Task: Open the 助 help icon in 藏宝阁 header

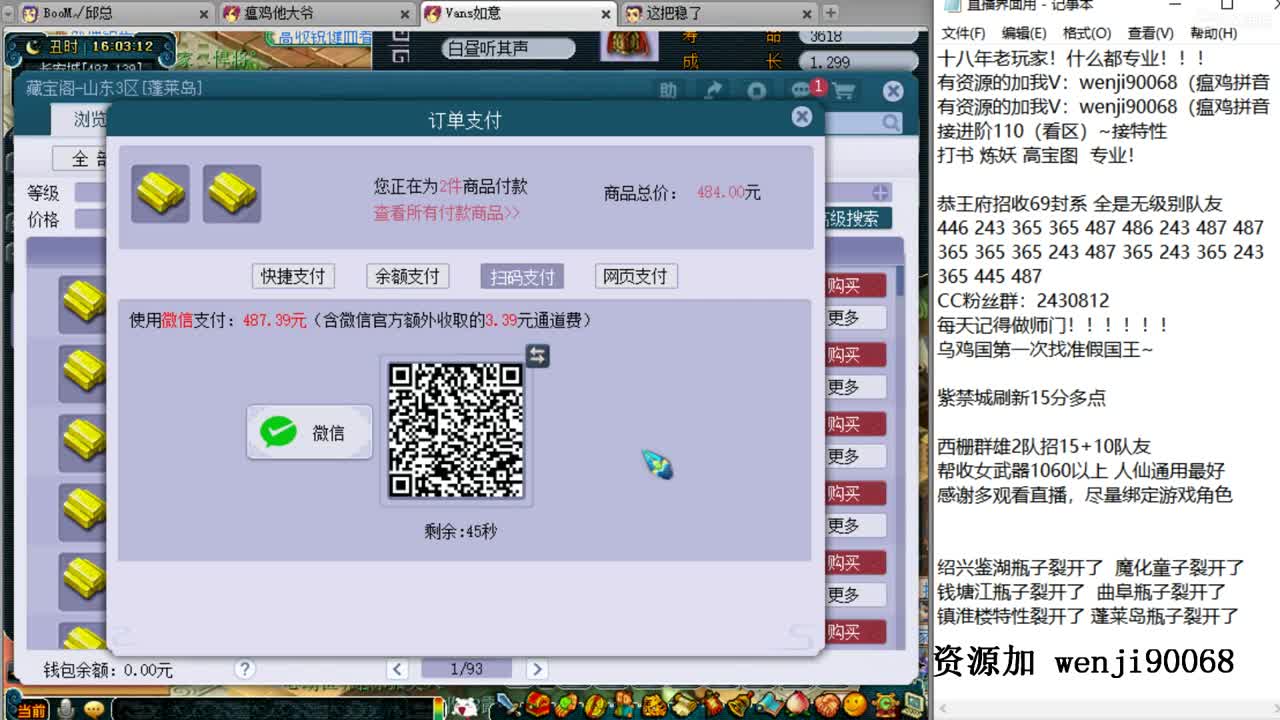Action: click(x=668, y=90)
